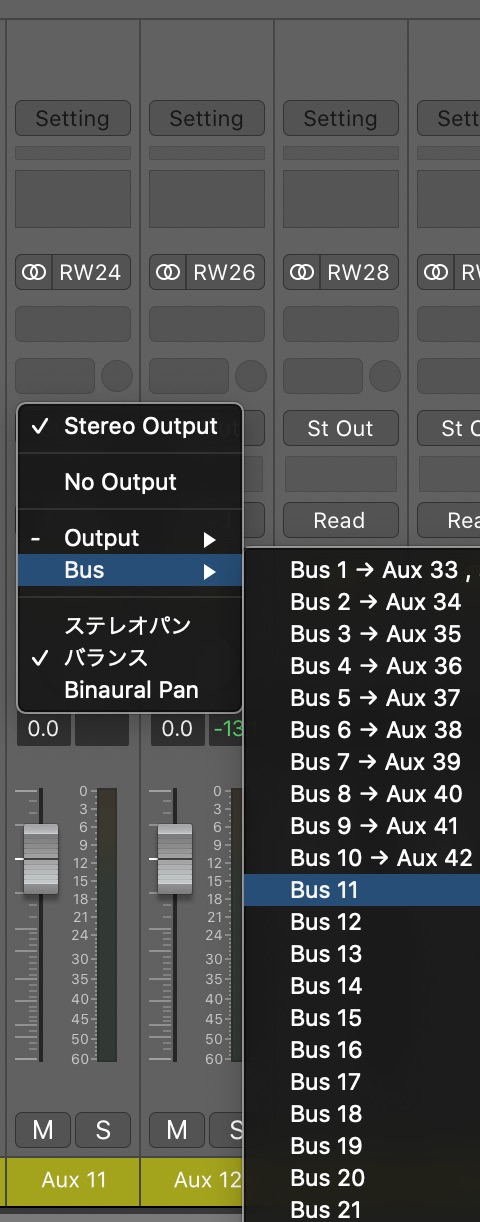Mute the Aux 11 channel

pyautogui.click(x=43, y=1130)
